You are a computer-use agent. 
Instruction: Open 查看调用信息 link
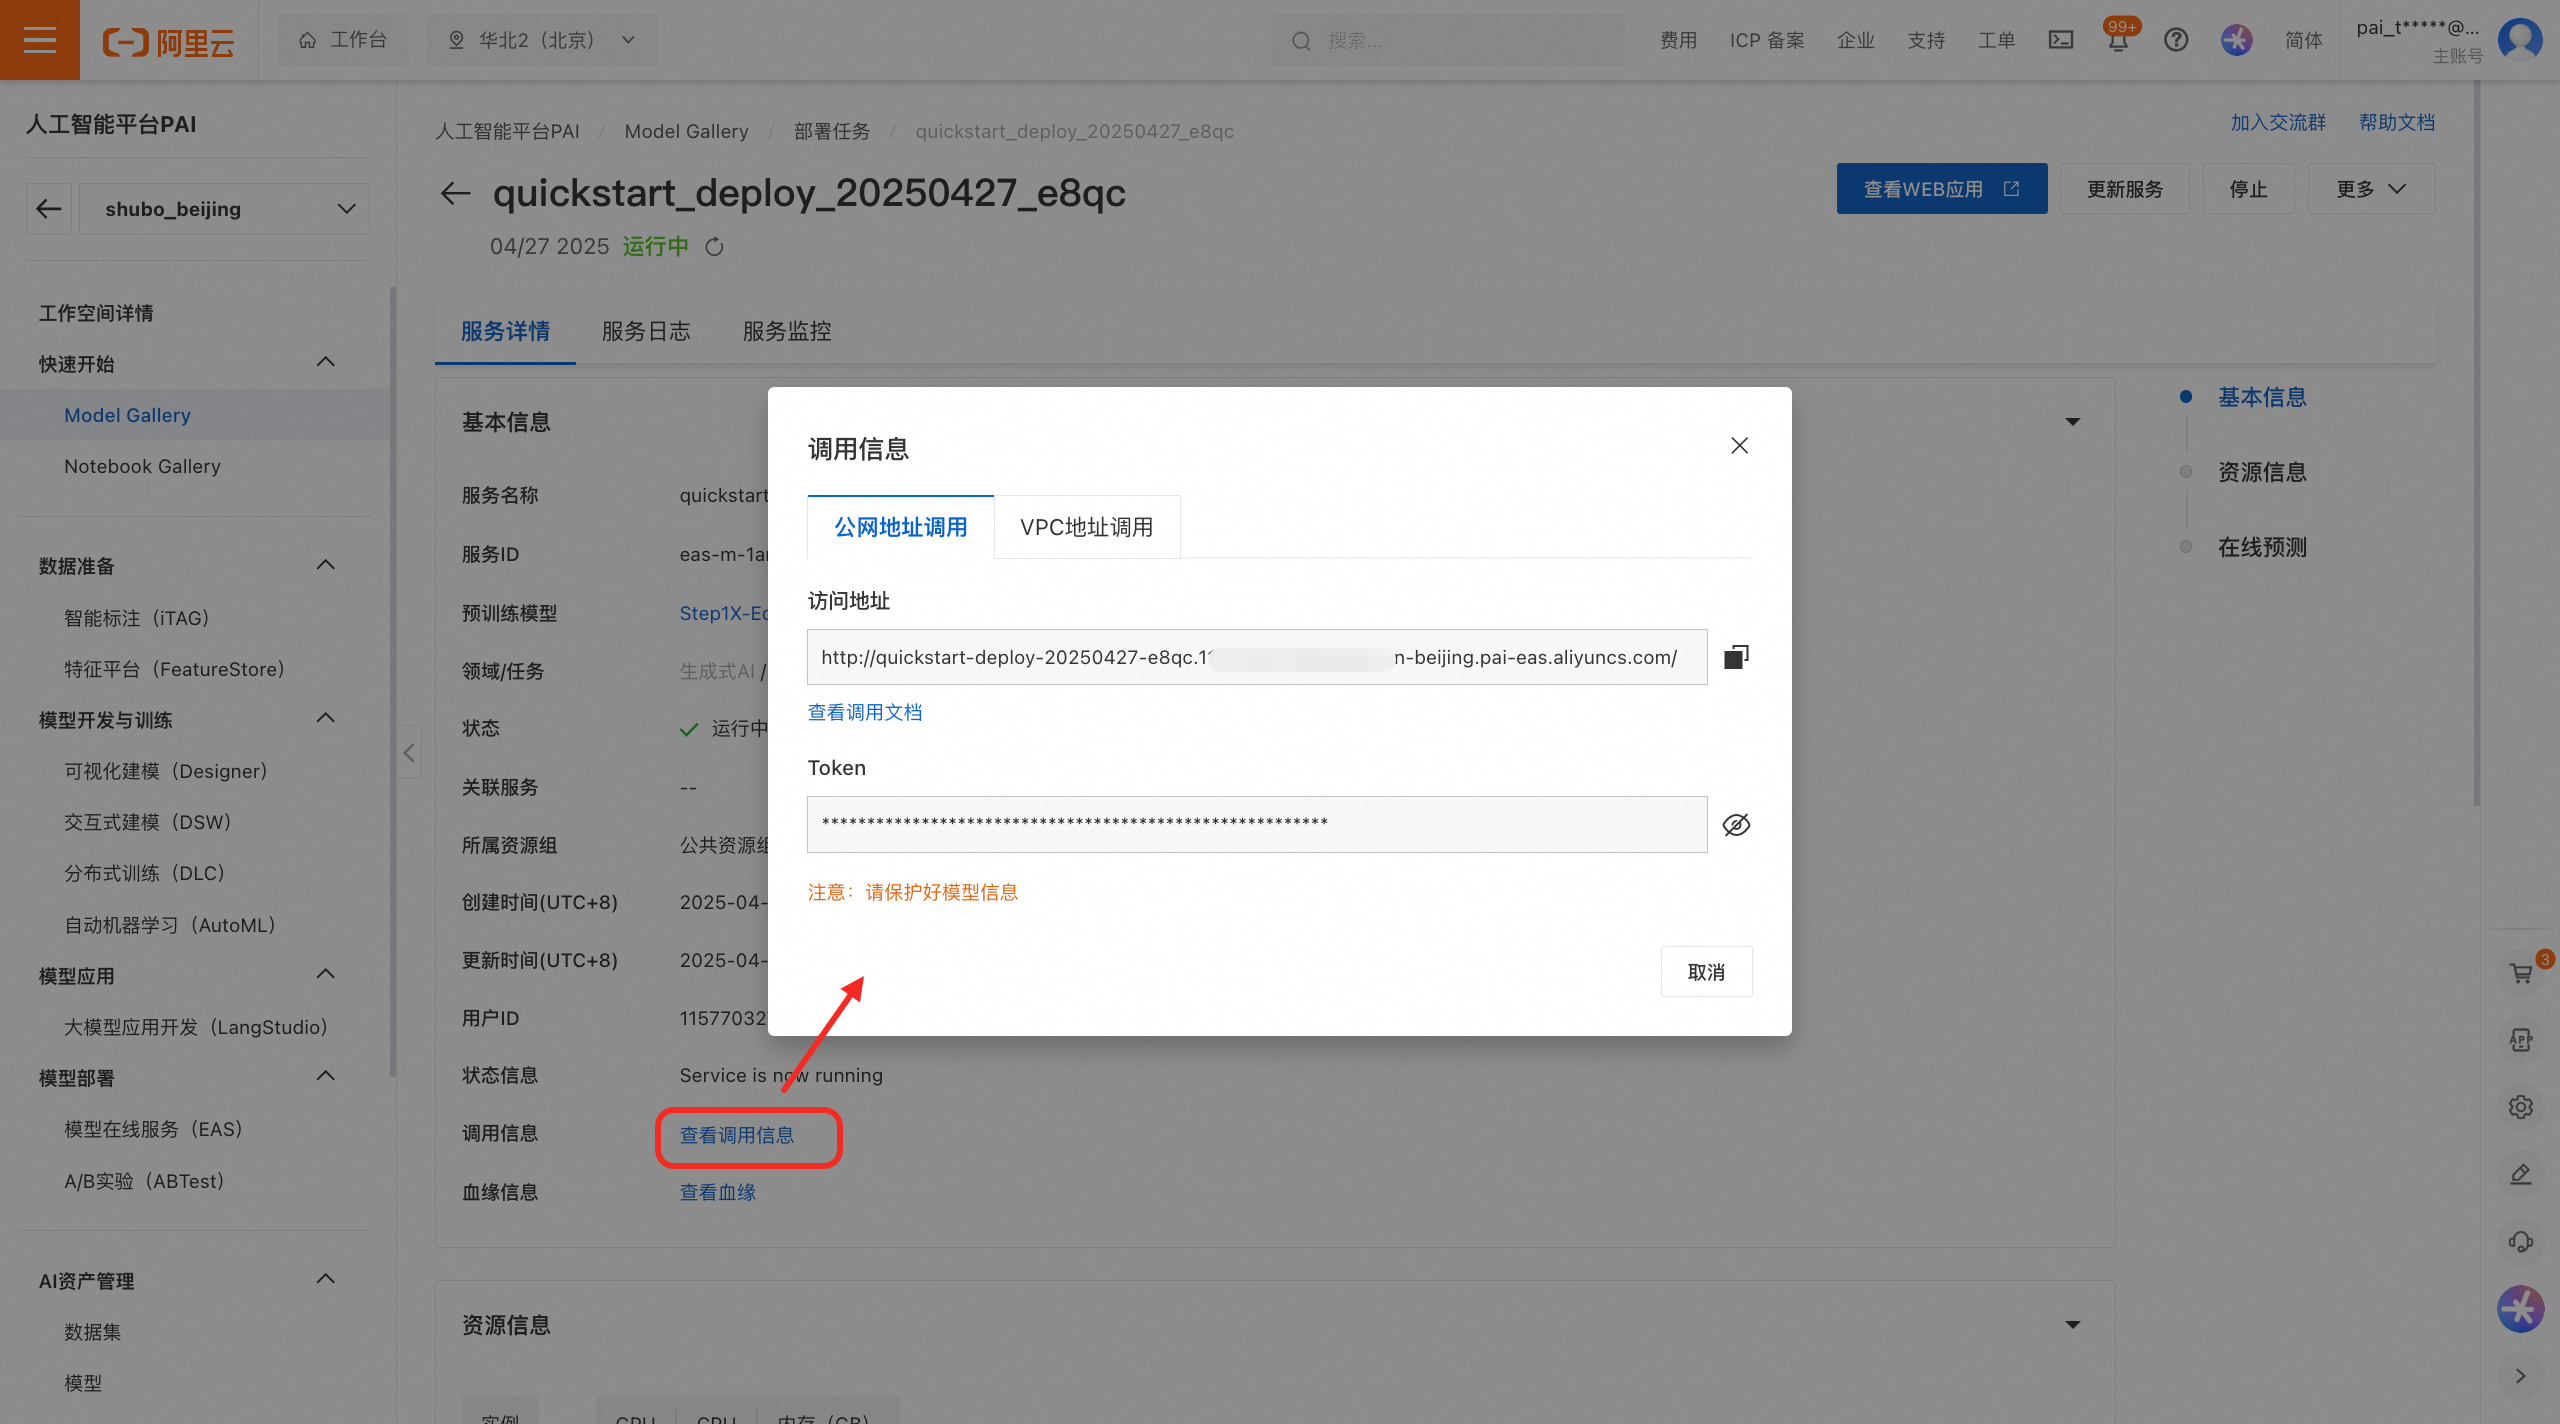pyautogui.click(x=737, y=1136)
